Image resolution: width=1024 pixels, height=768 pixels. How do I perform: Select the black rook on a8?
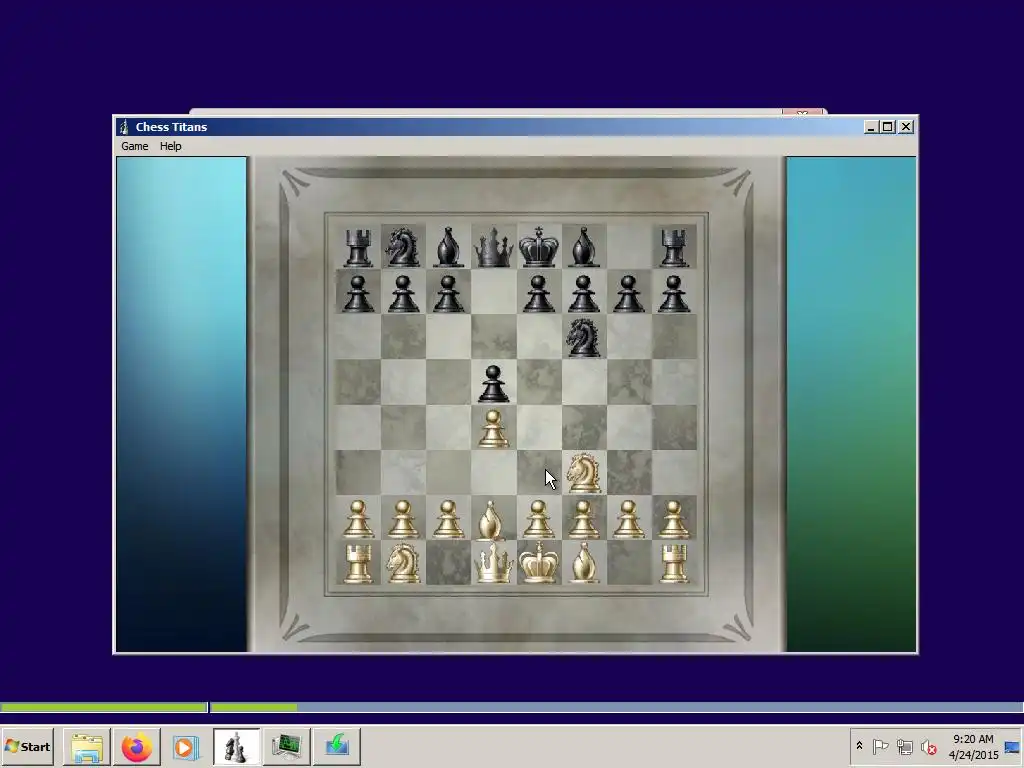[358, 247]
